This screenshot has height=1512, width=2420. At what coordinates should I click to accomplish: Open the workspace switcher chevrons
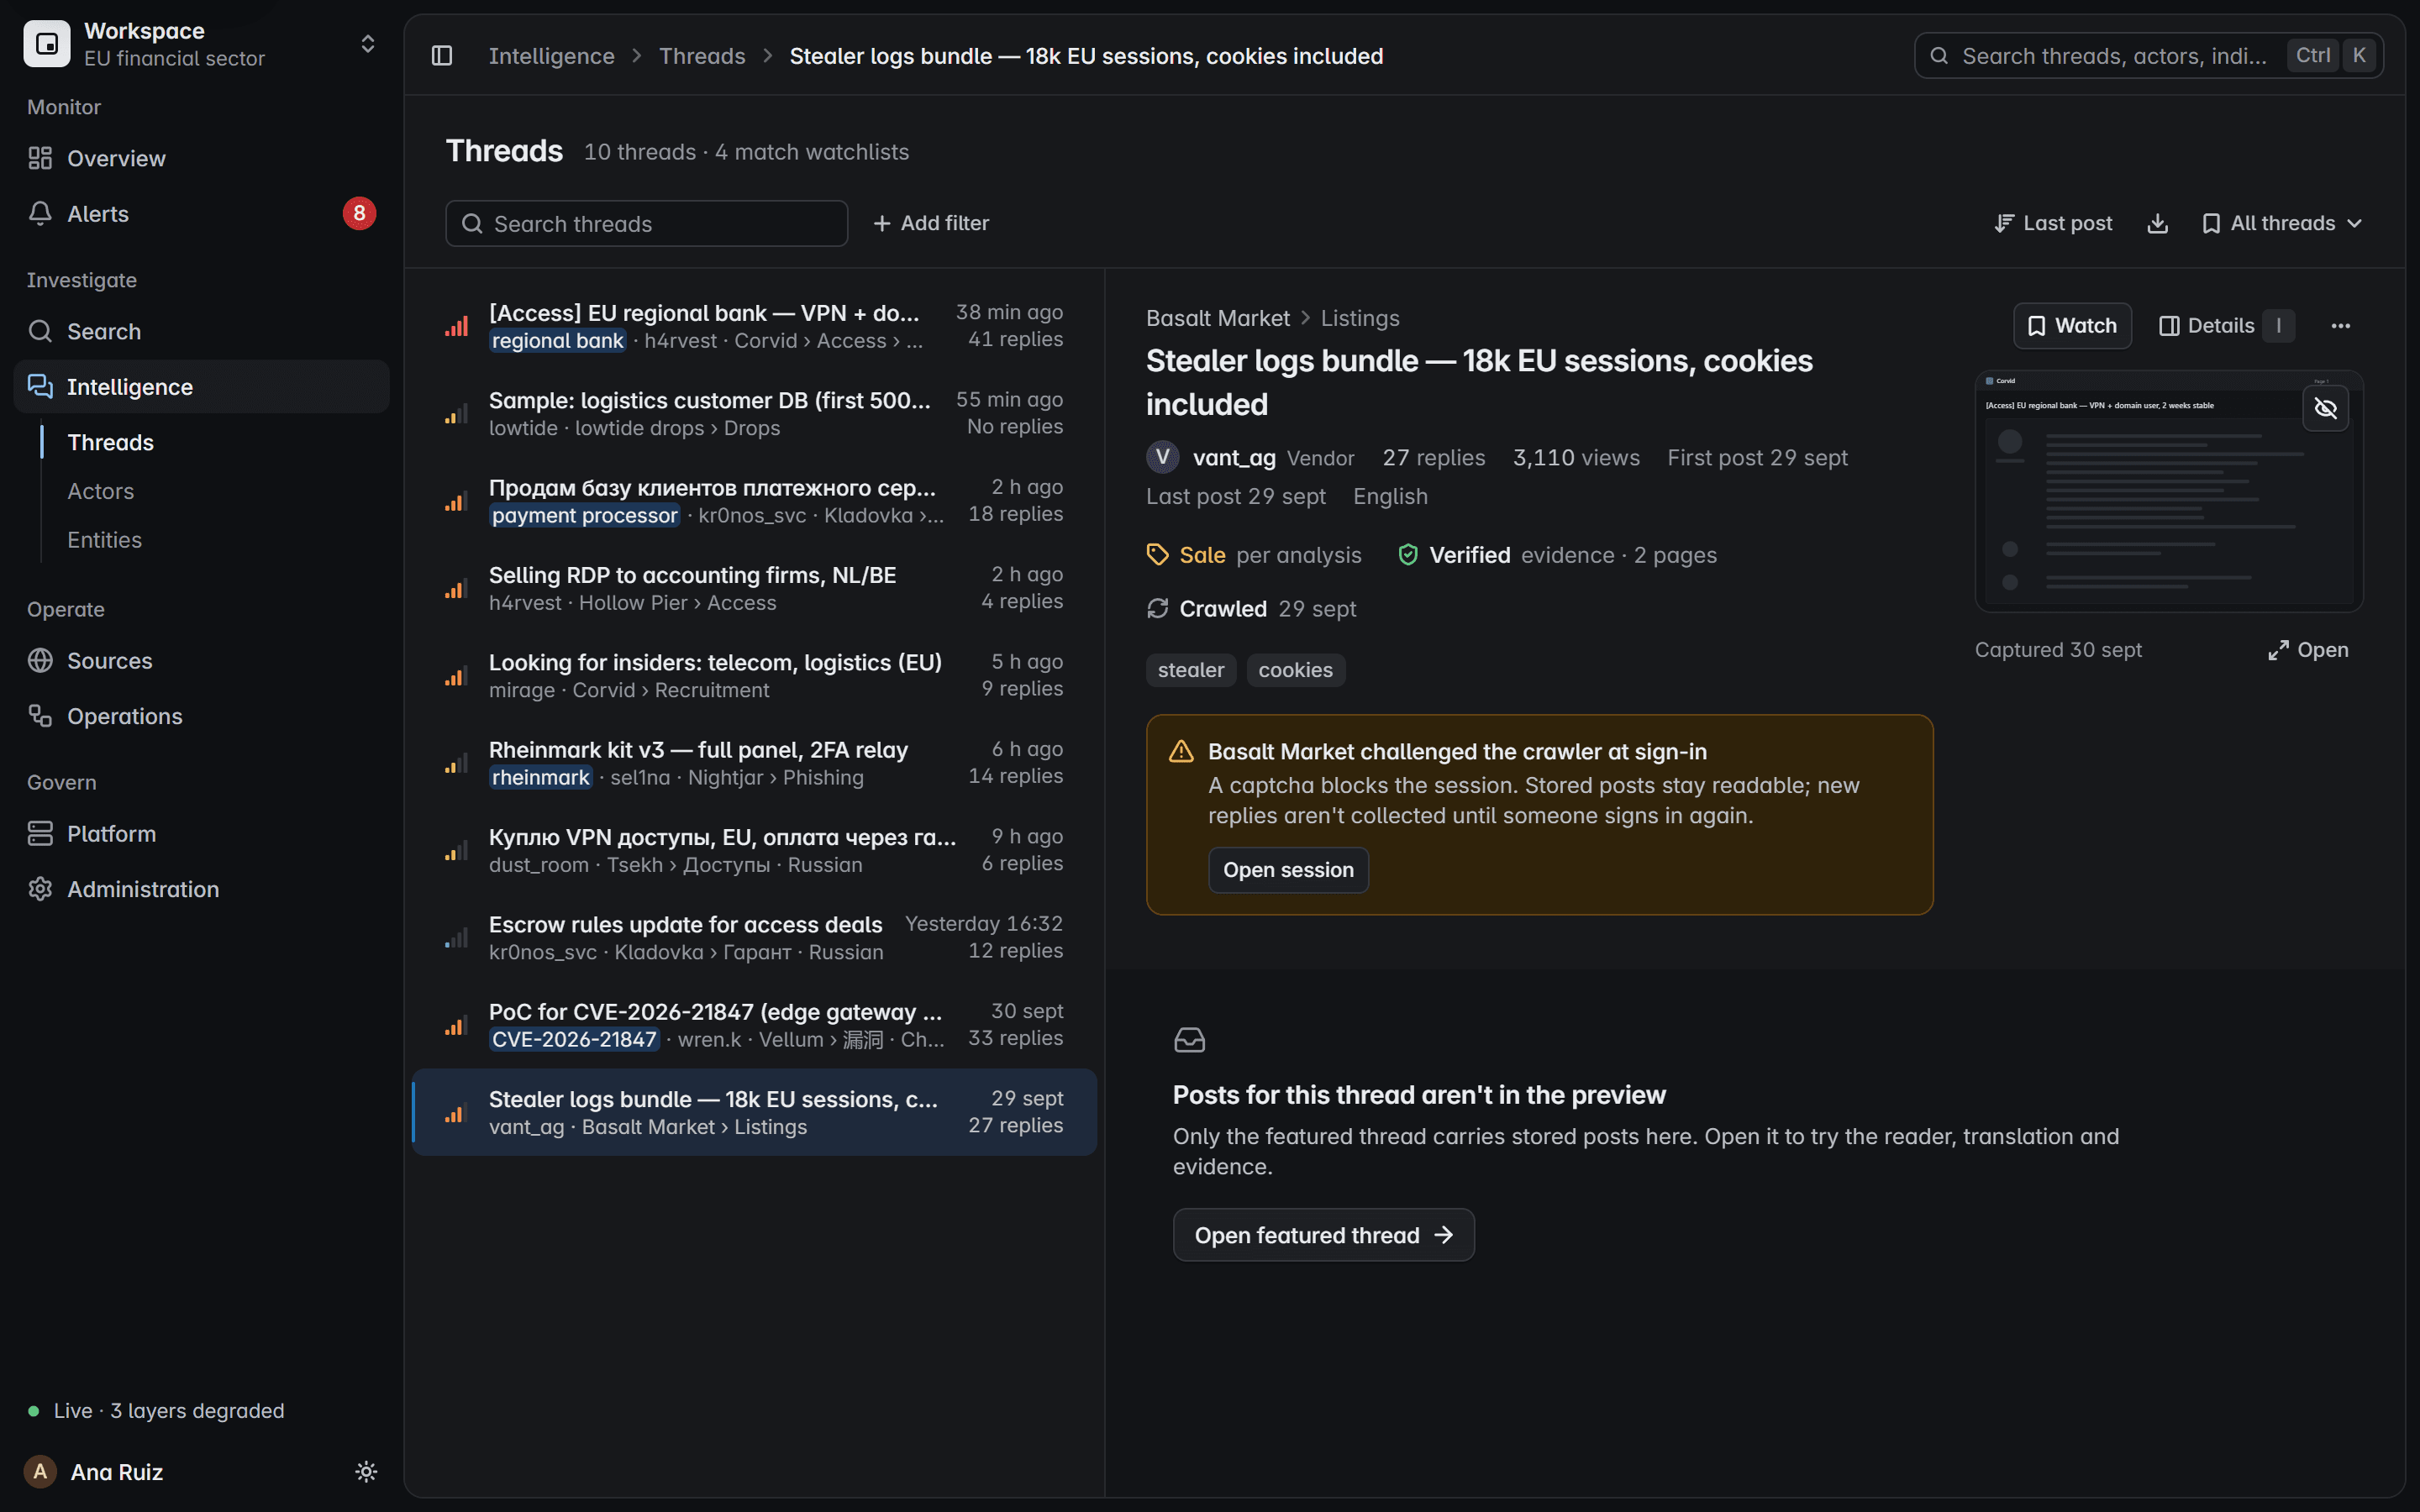click(367, 44)
